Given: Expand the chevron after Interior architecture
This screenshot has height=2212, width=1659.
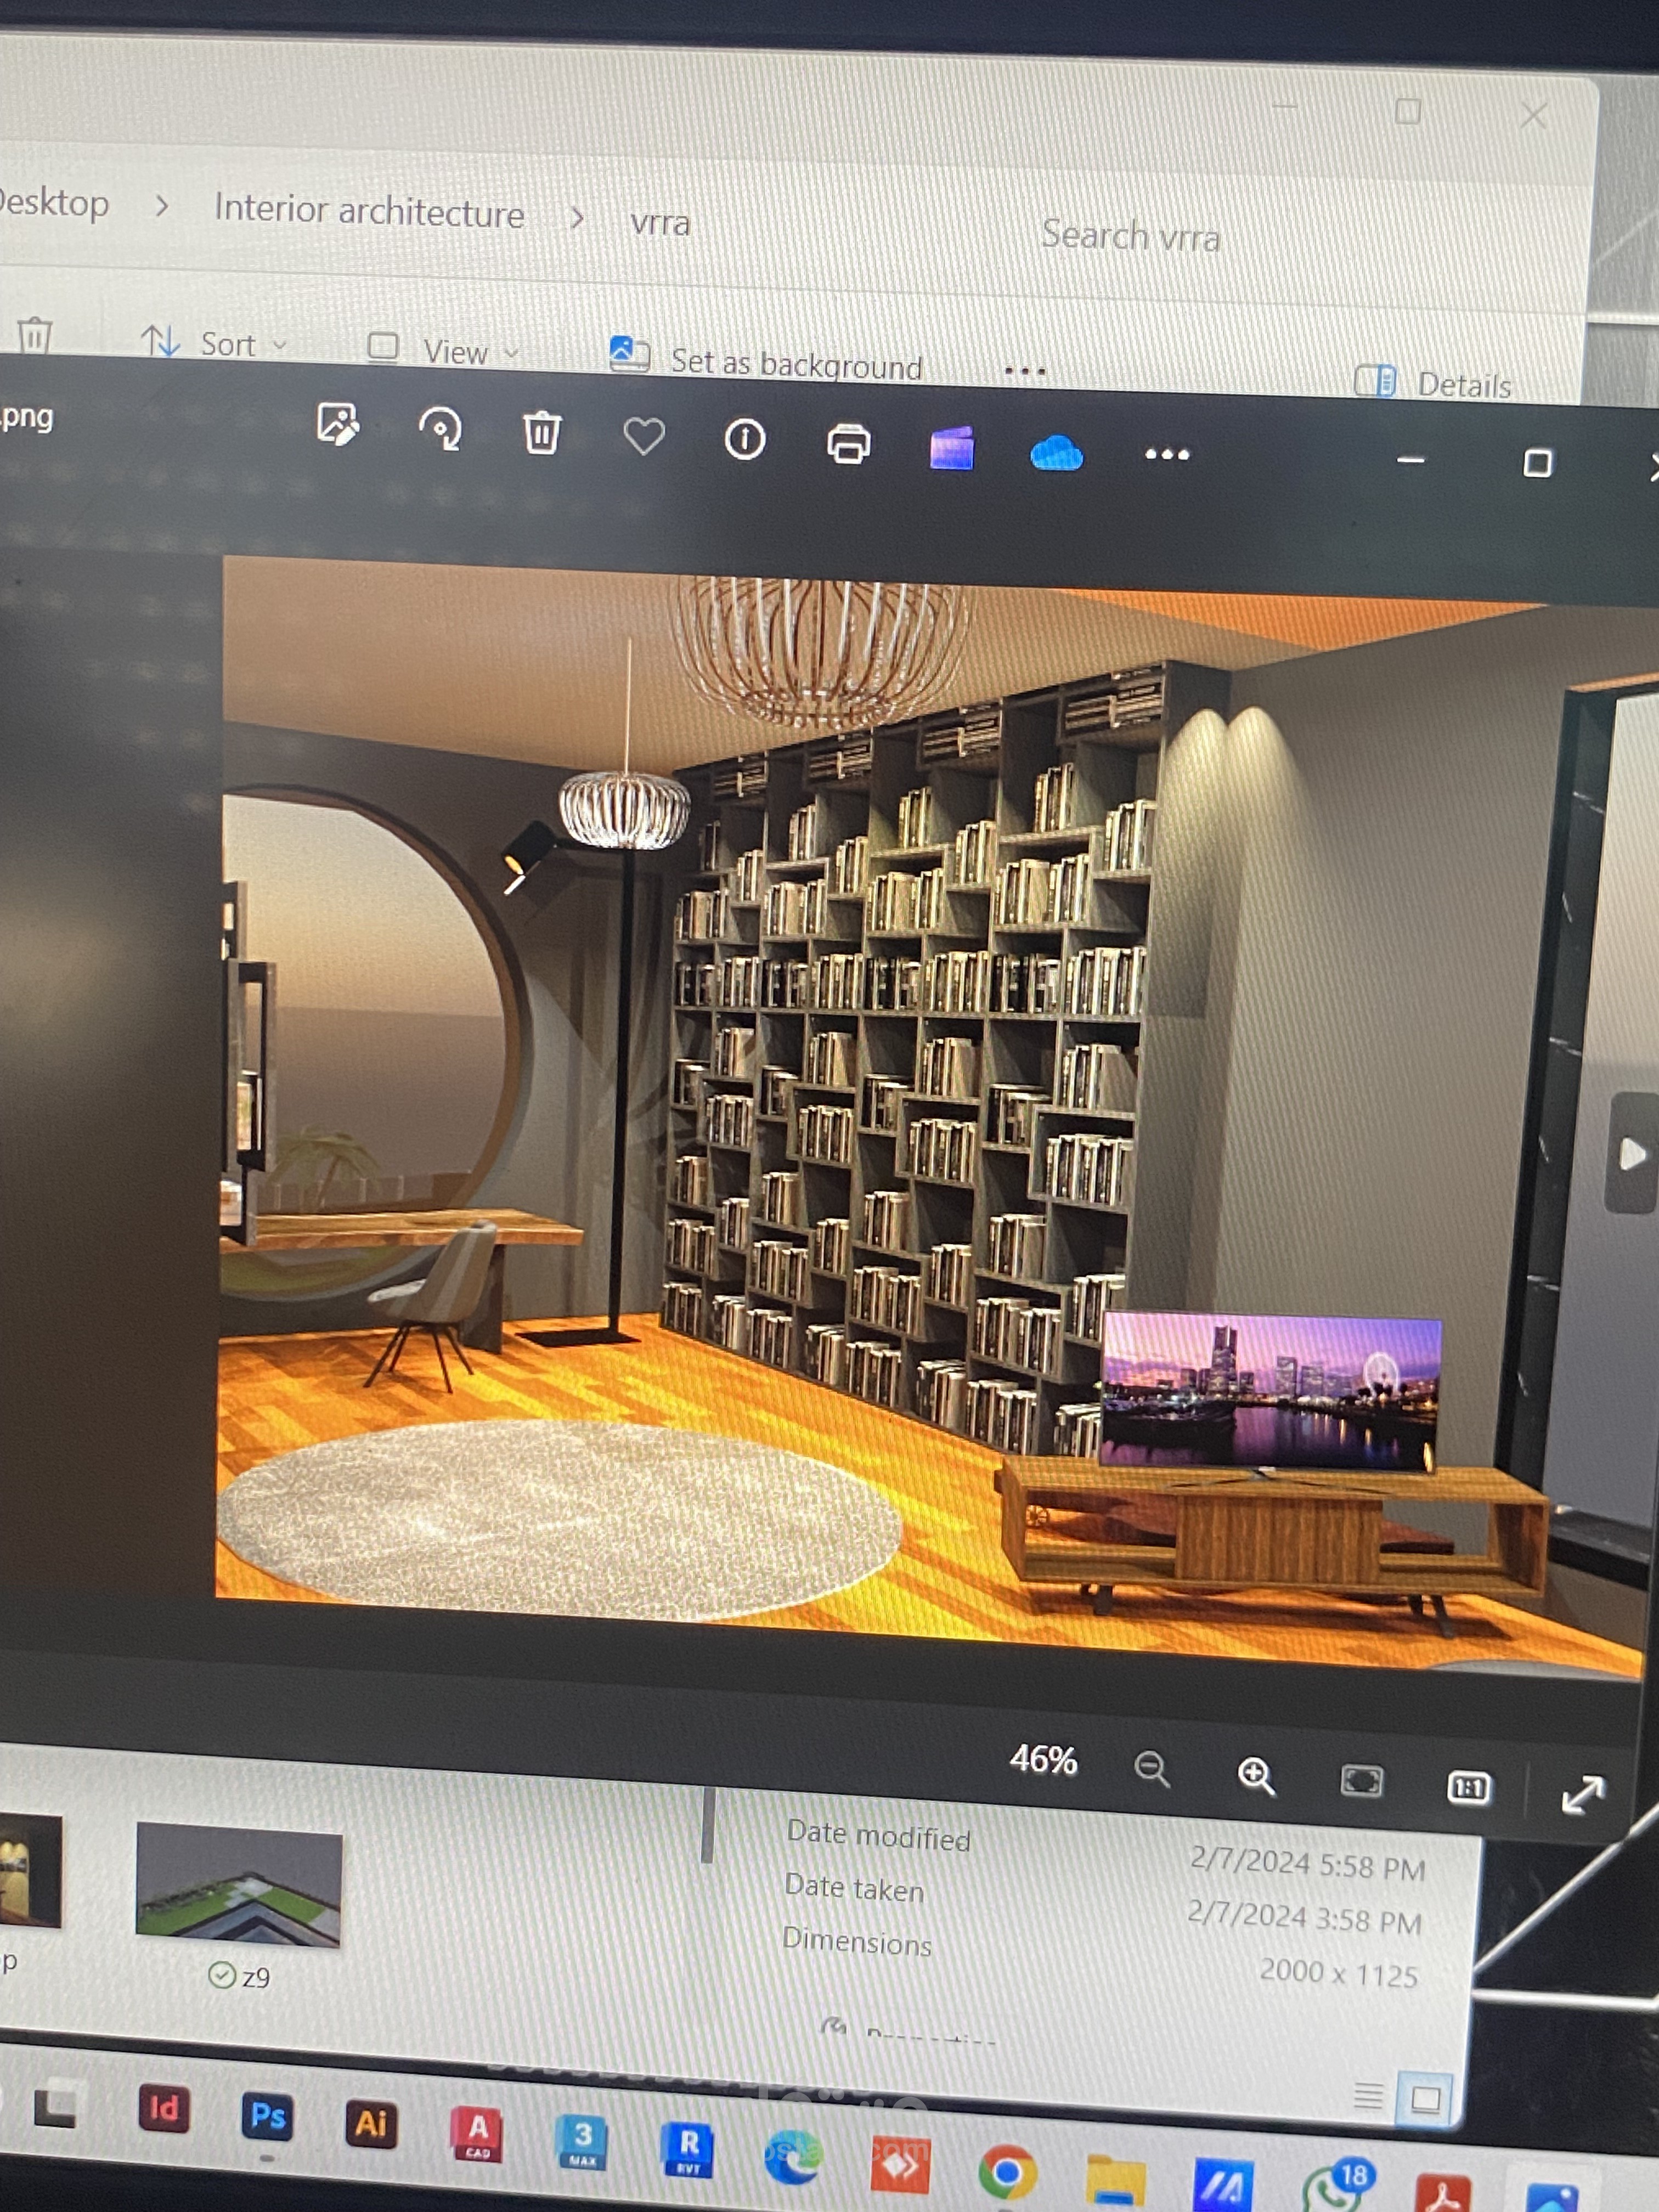Looking at the screenshot, I should pos(576,218).
